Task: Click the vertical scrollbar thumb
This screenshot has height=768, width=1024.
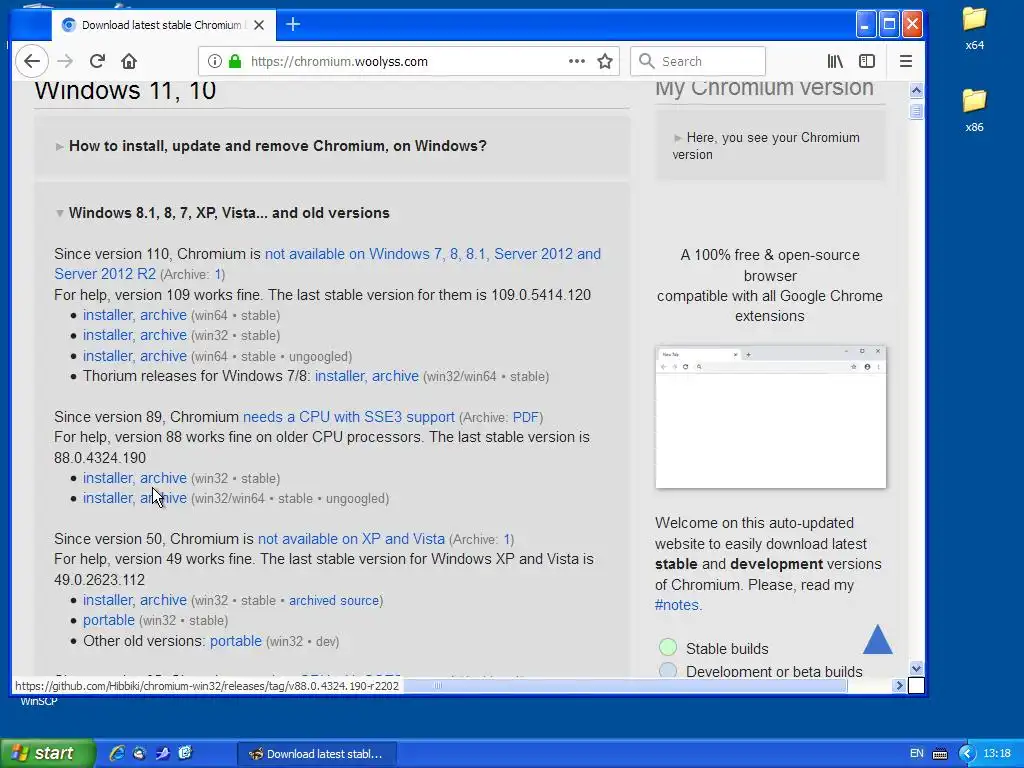Action: tap(916, 110)
